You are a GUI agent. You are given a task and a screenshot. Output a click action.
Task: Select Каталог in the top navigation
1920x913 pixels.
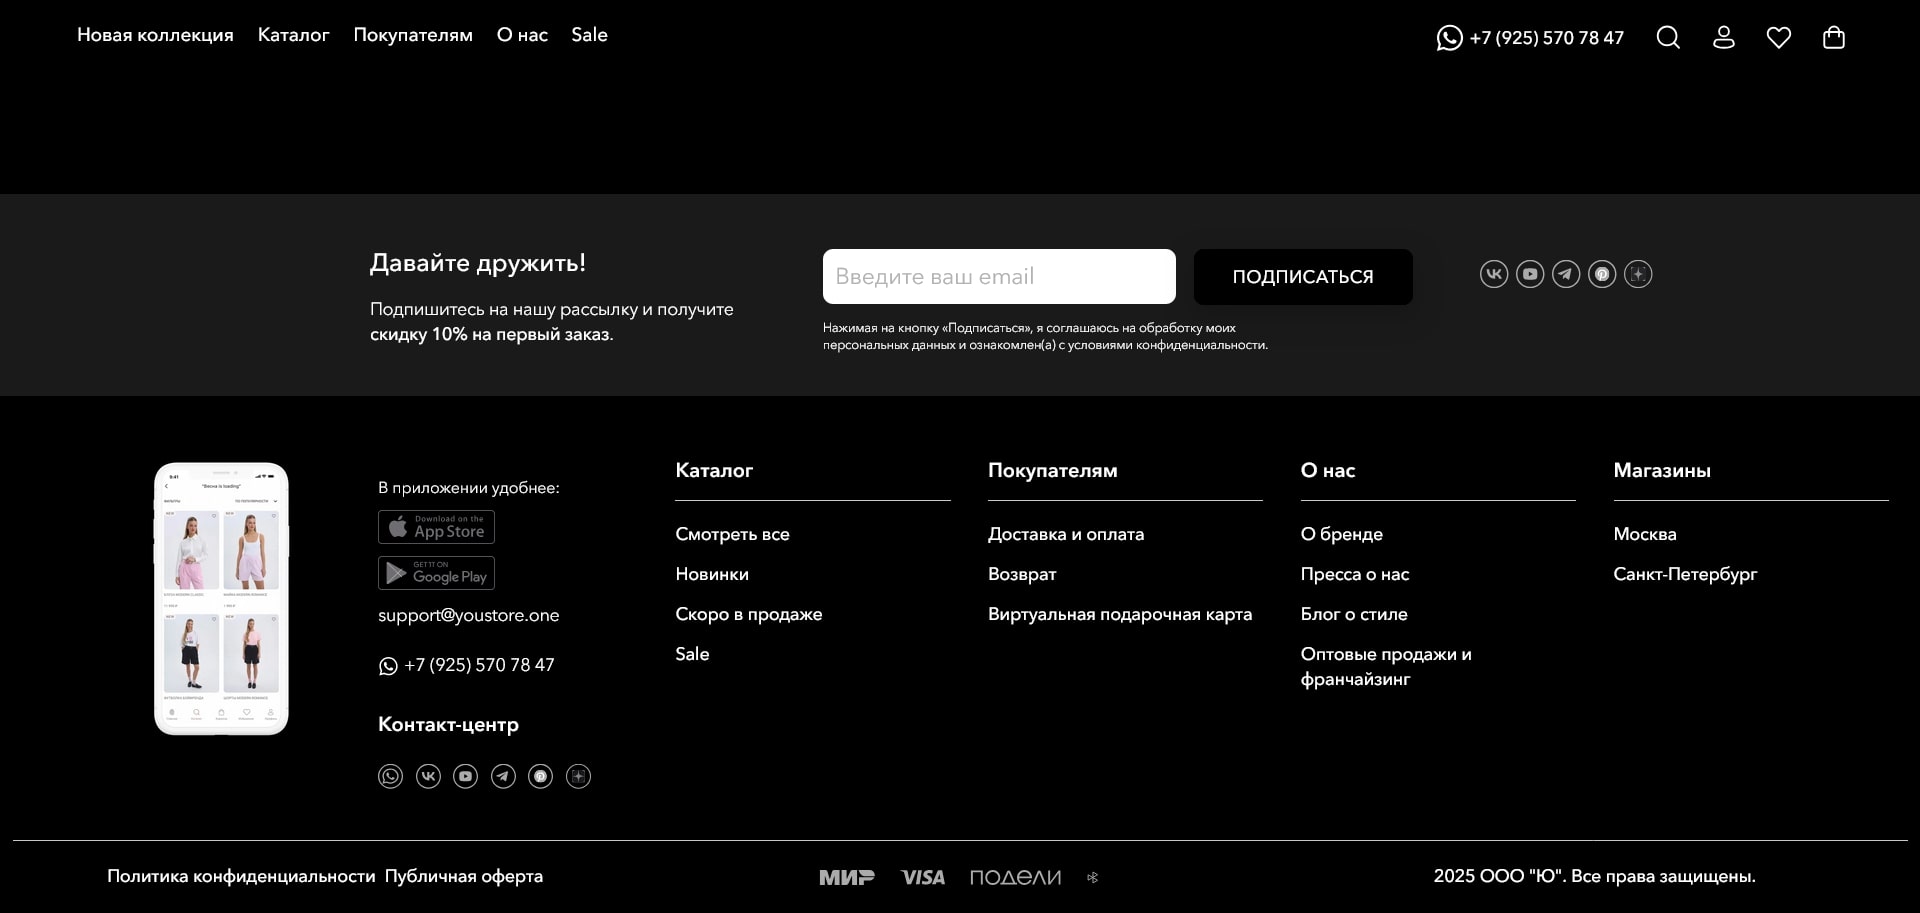[x=293, y=35]
